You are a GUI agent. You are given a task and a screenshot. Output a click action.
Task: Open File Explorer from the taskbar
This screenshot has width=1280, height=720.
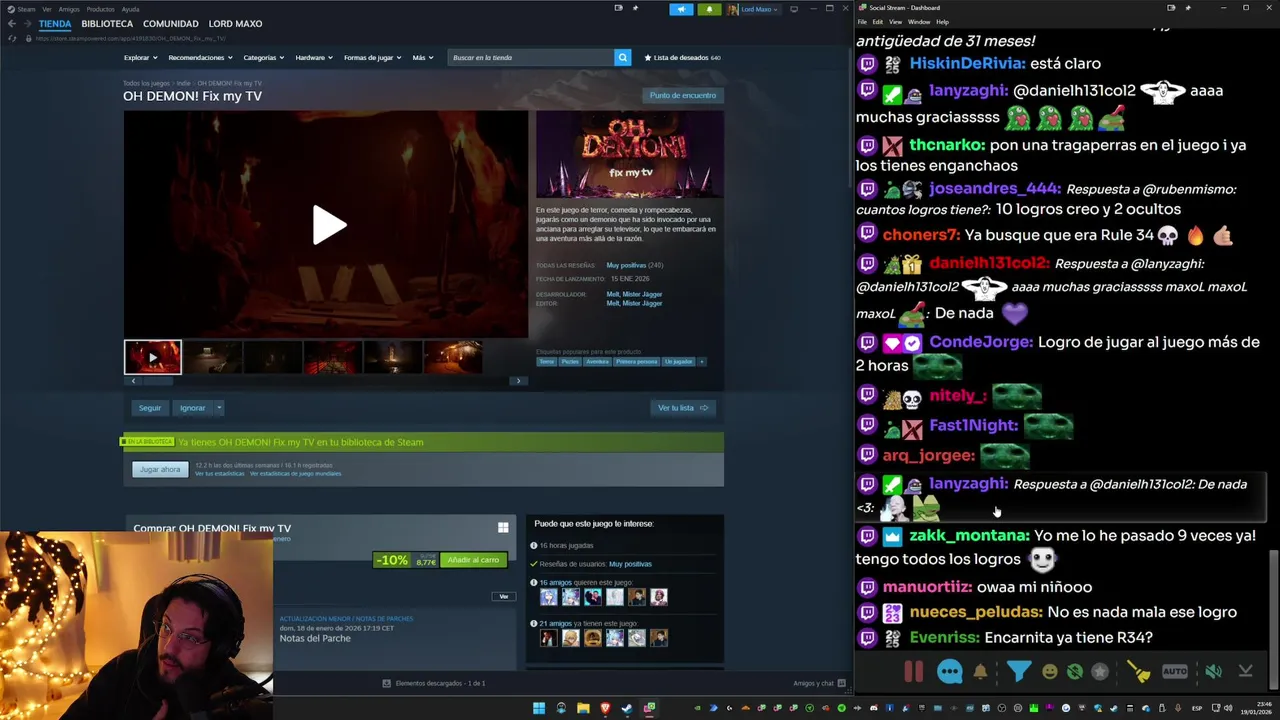point(583,708)
